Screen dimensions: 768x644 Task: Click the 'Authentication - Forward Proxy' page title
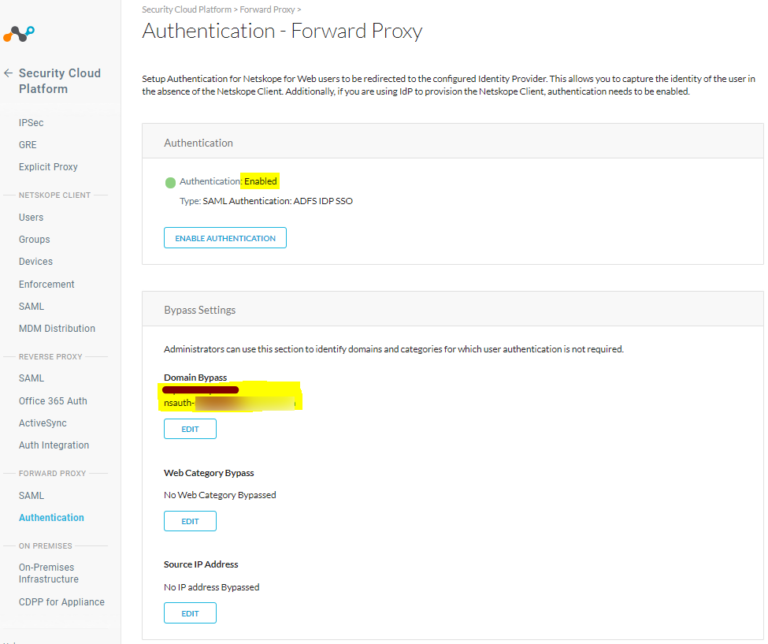click(x=282, y=31)
